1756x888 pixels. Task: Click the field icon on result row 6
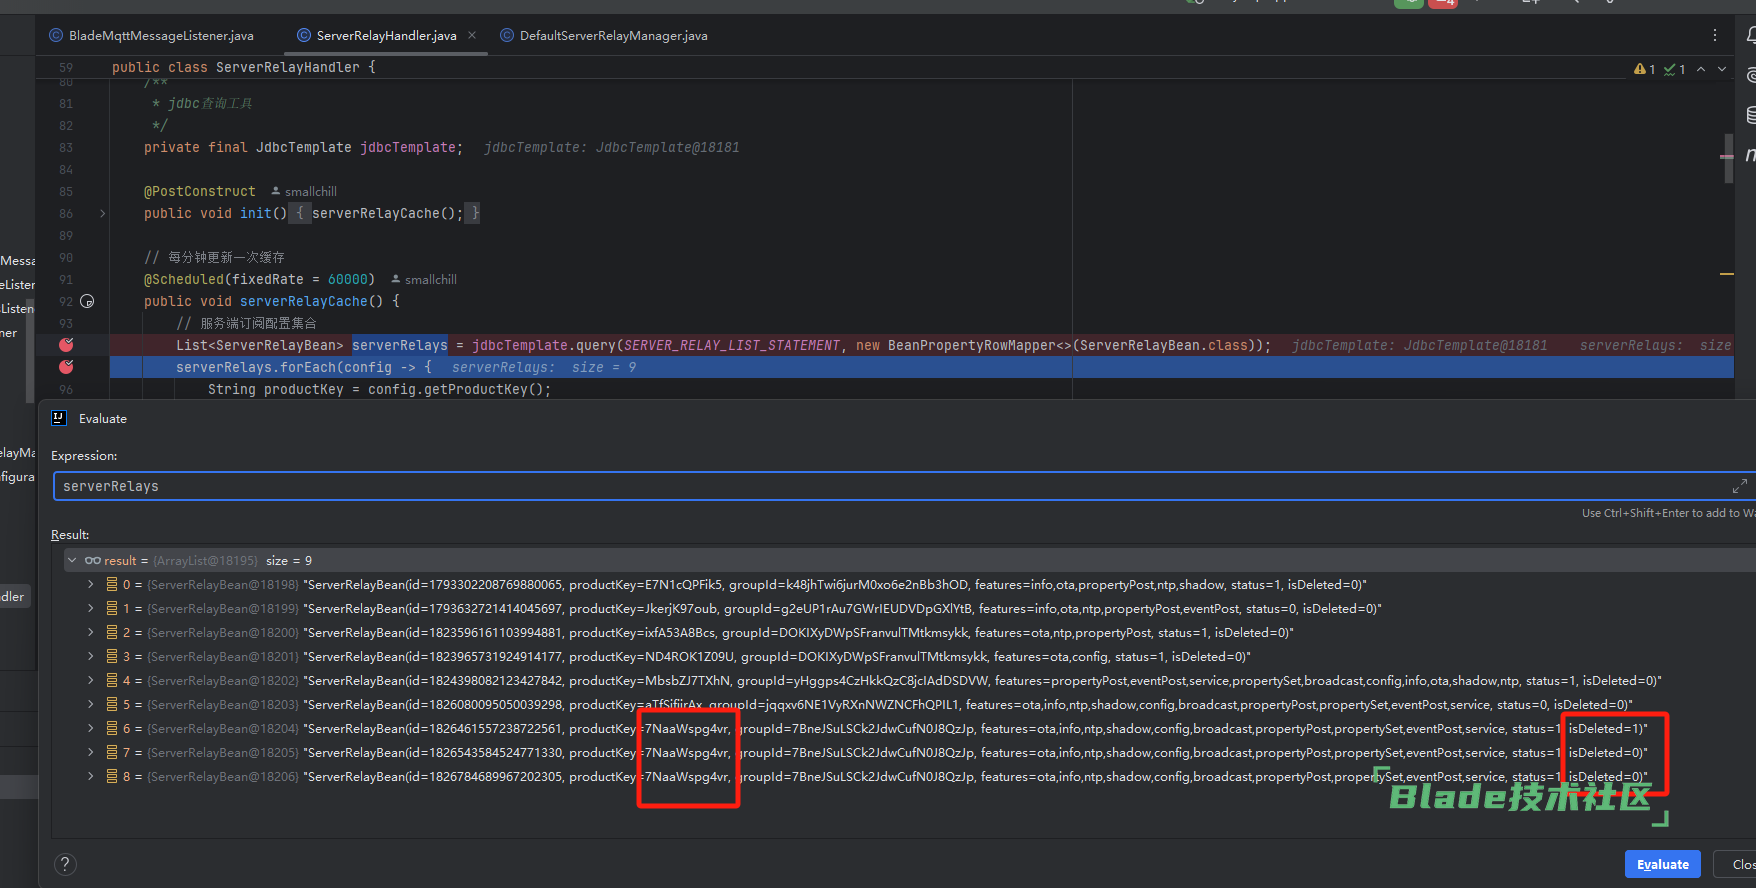click(112, 728)
